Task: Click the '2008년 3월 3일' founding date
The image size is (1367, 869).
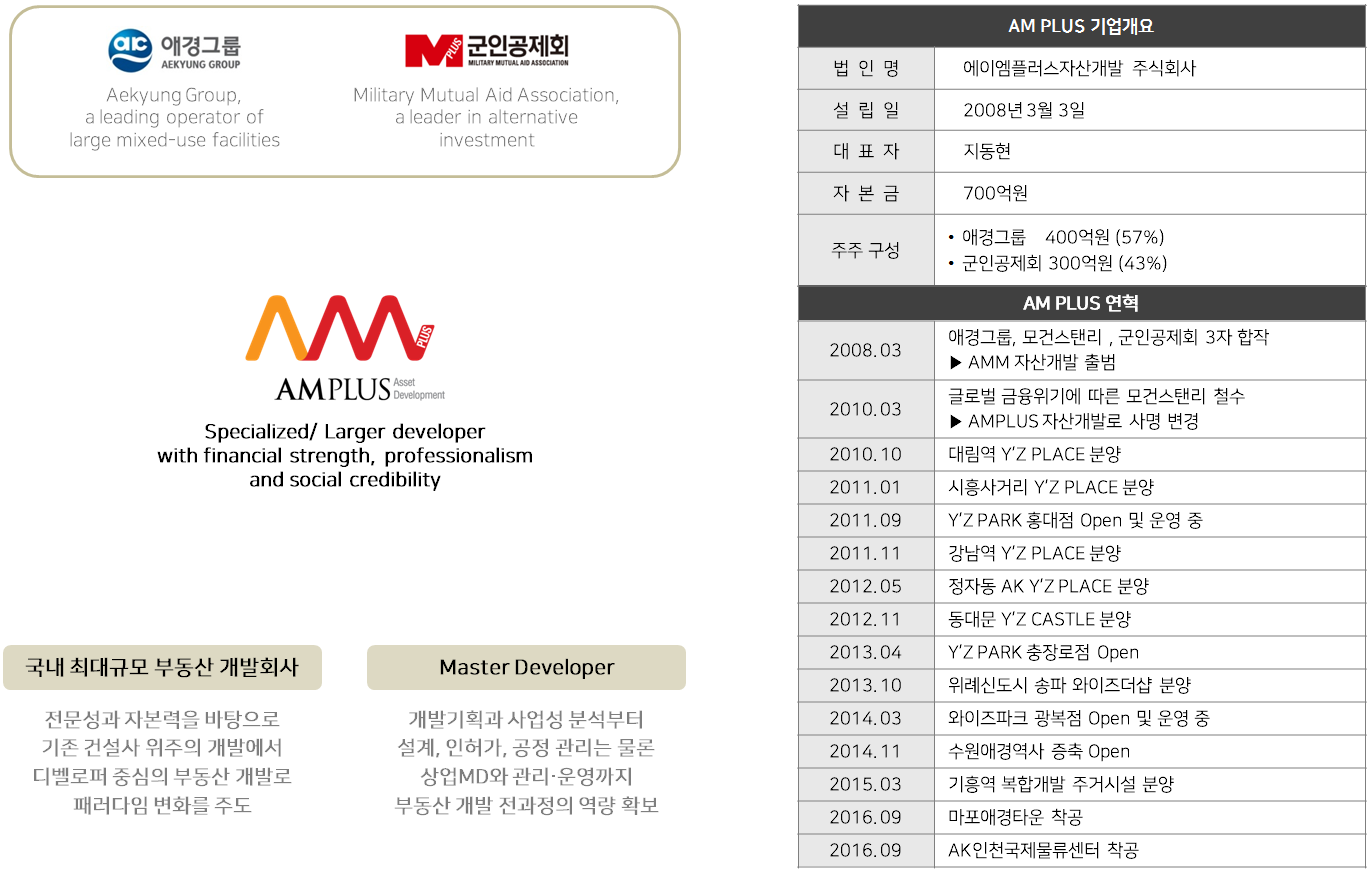Action: click(x=1023, y=110)
